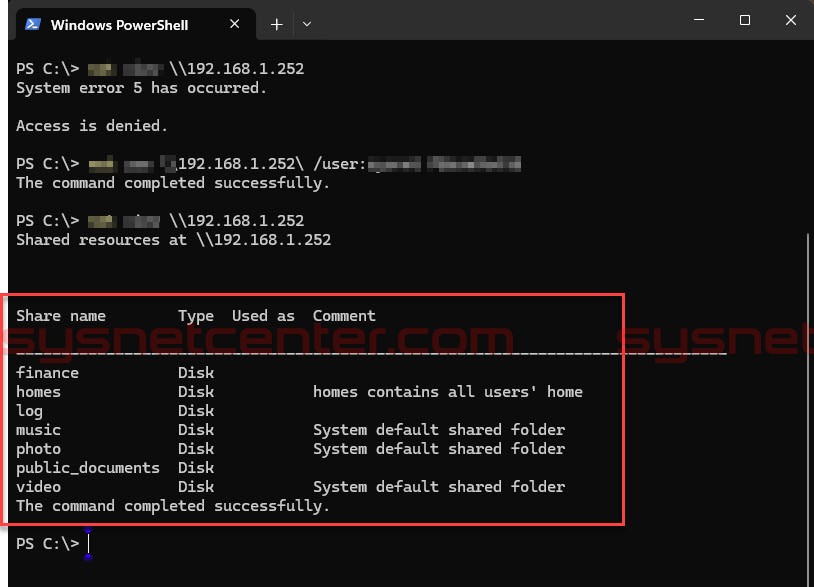Maximize the terminal window
The height and width of the screenshot is (587, 814).
pos(744,20)
